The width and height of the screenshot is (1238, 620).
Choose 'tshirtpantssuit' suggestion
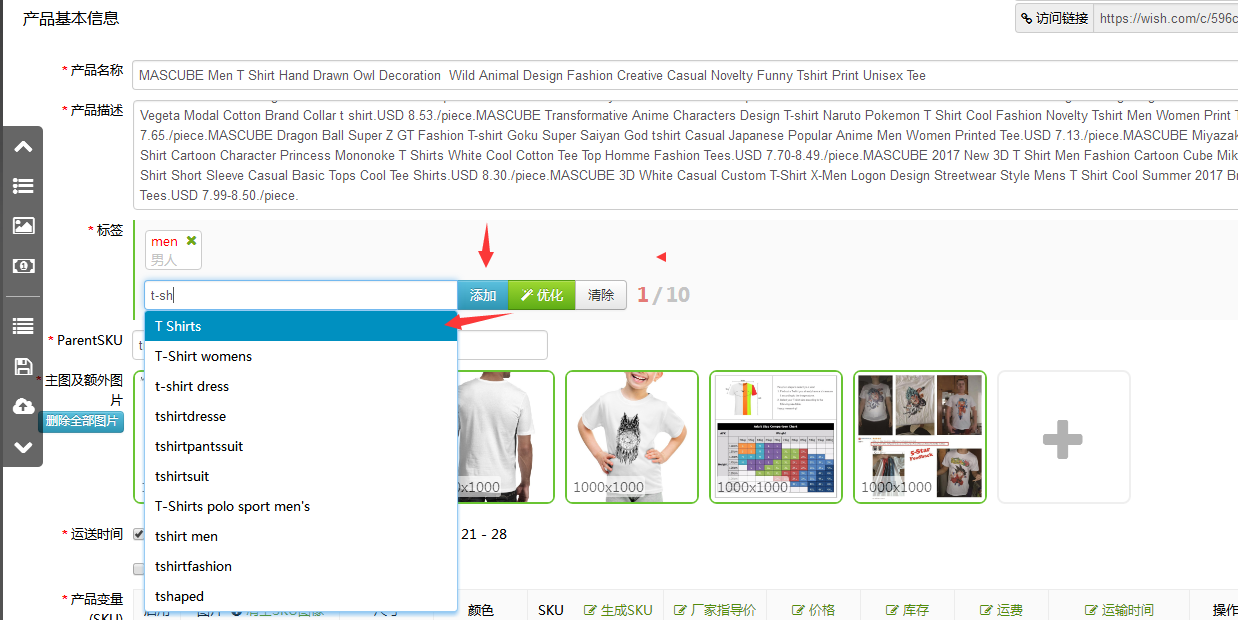pos(301,446)
